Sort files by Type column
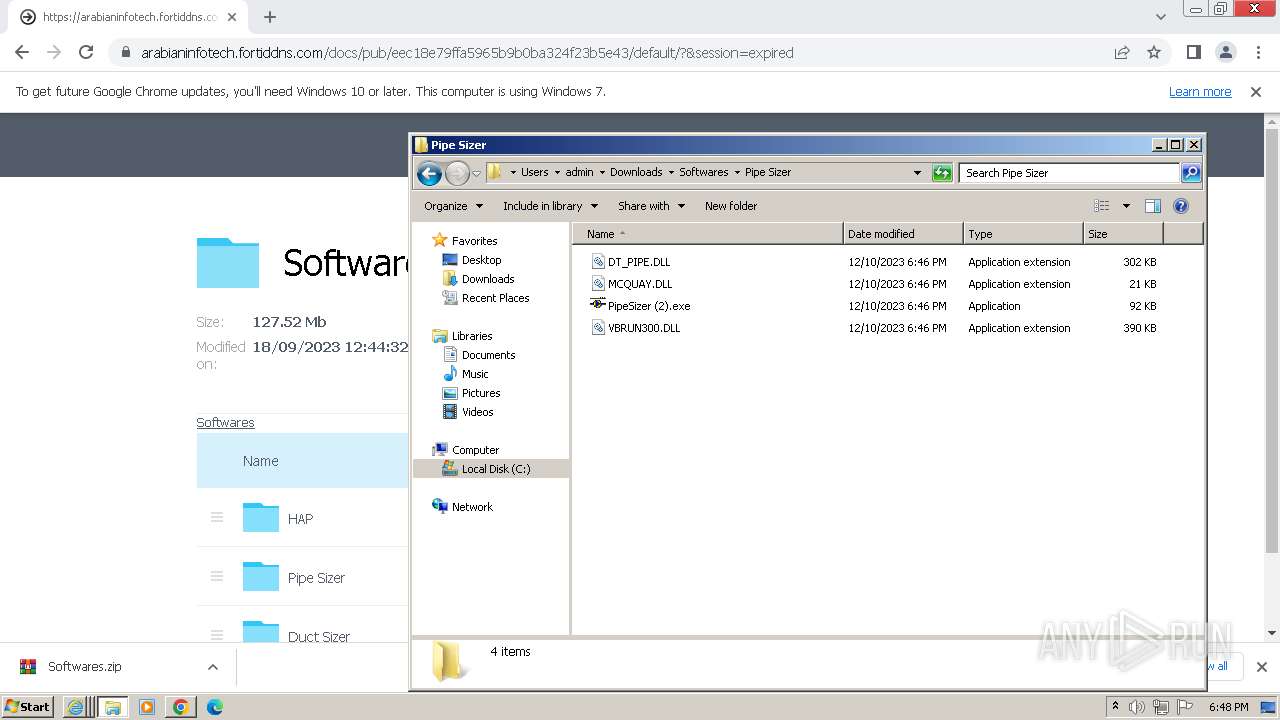The width and height of the screenshot is (1280, 720). pyautogui.click(x=1023, y=234)
